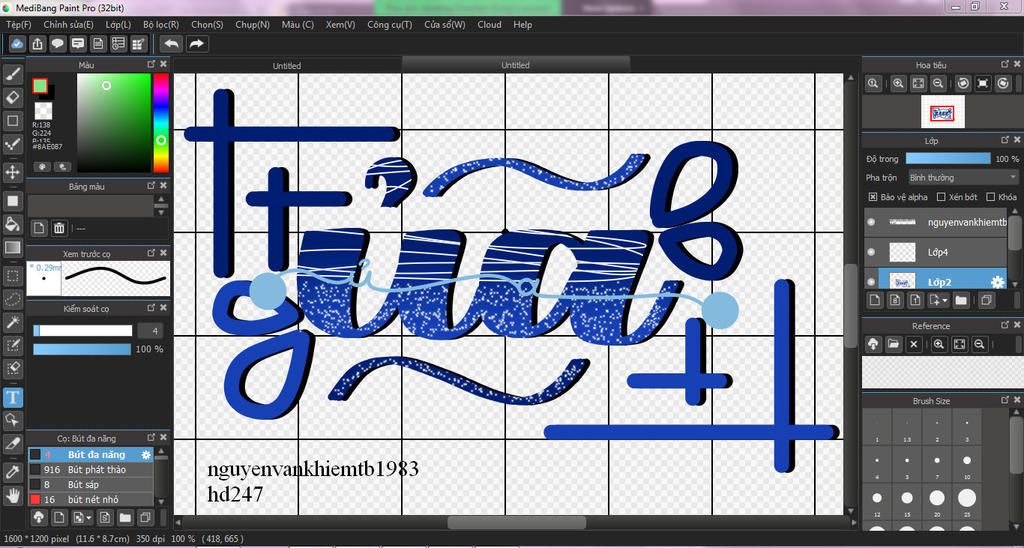This screenshot has height=548, width=1024.
Task: Zoom out the Navigator view
Action: [x=937, y=84]
